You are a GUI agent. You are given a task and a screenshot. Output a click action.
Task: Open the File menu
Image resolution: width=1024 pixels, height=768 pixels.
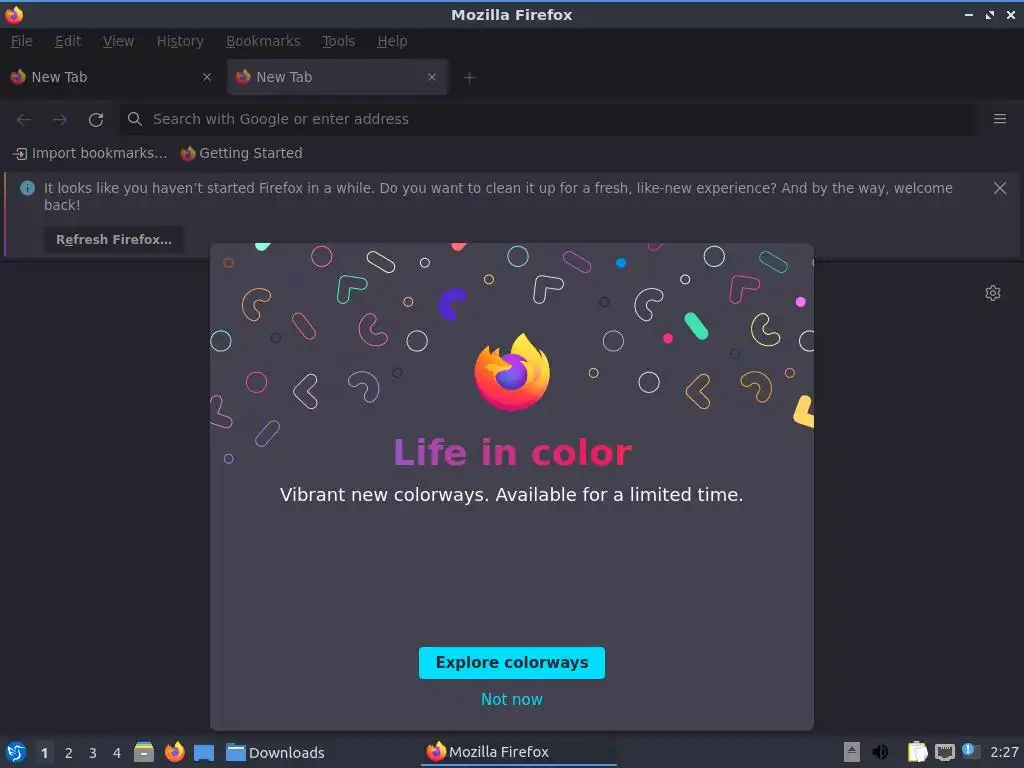(x=22, y=41)
